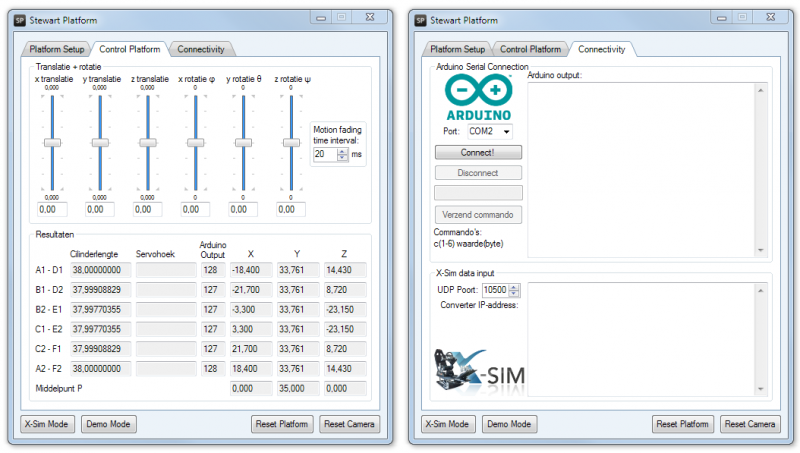Open the Connectivity tab in left window
This screenshot has height=453, width=800.
coord(201,49)
